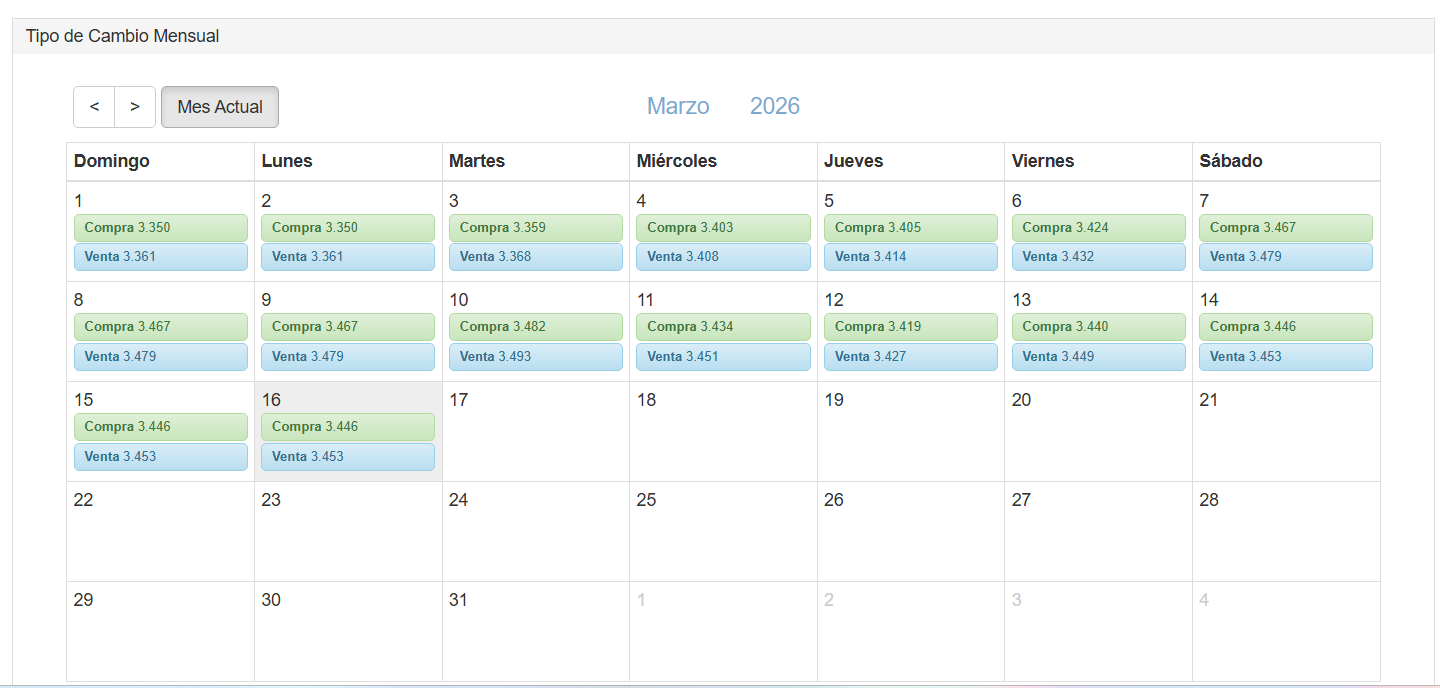Open Venta 3.427 on March 12
This screenshot has width=1440, height=688.
coord(910,357)
